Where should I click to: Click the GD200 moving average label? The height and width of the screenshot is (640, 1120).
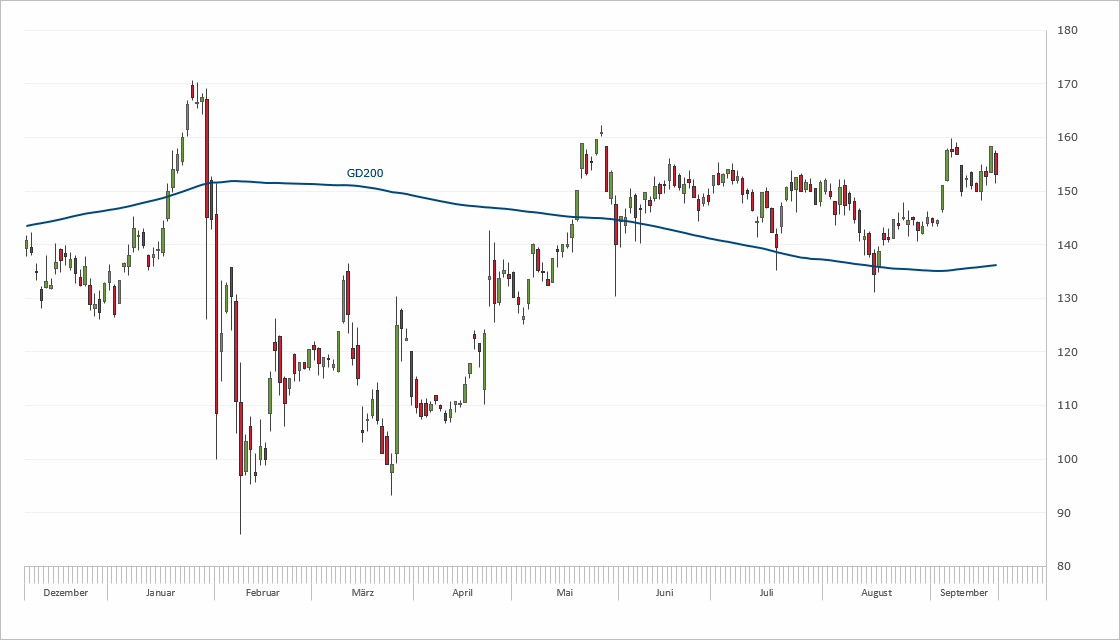click(365, 173)
